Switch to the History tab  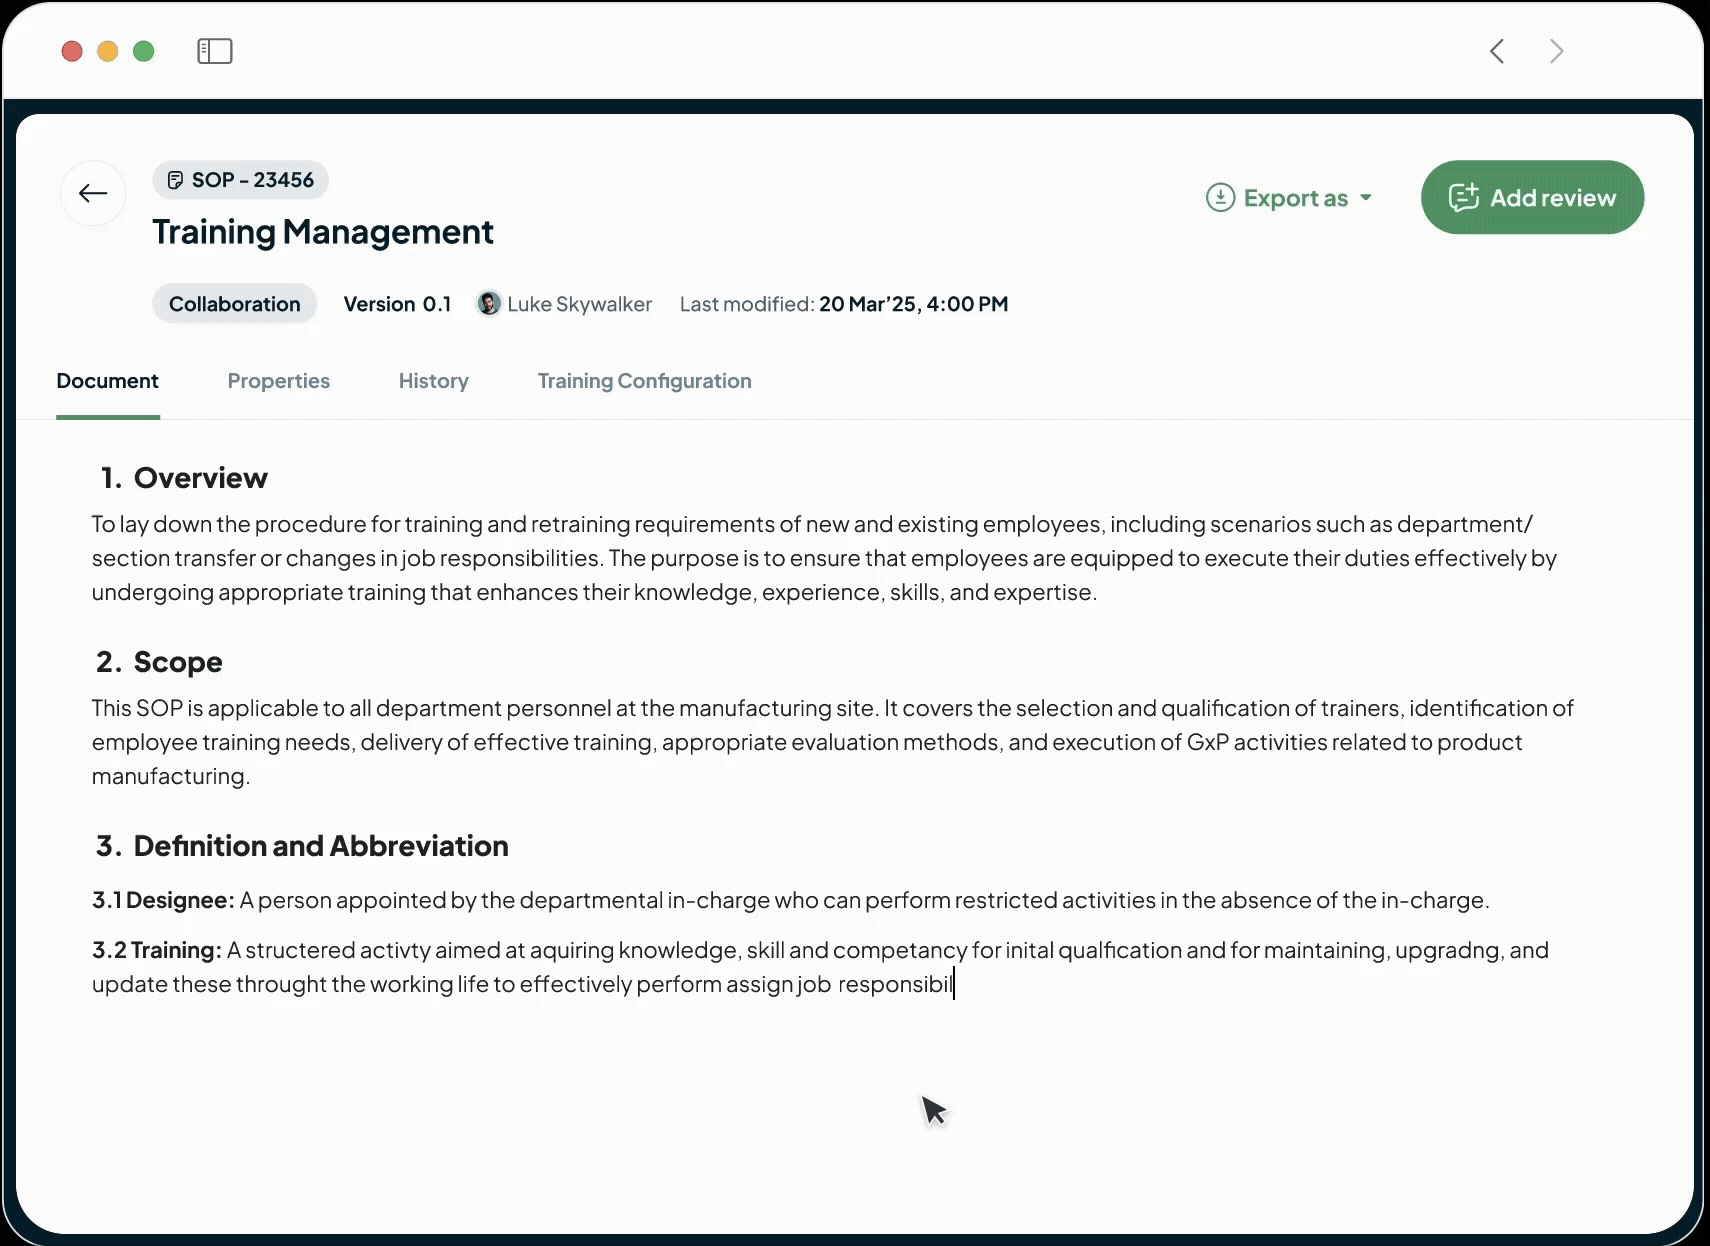(434, 381)
